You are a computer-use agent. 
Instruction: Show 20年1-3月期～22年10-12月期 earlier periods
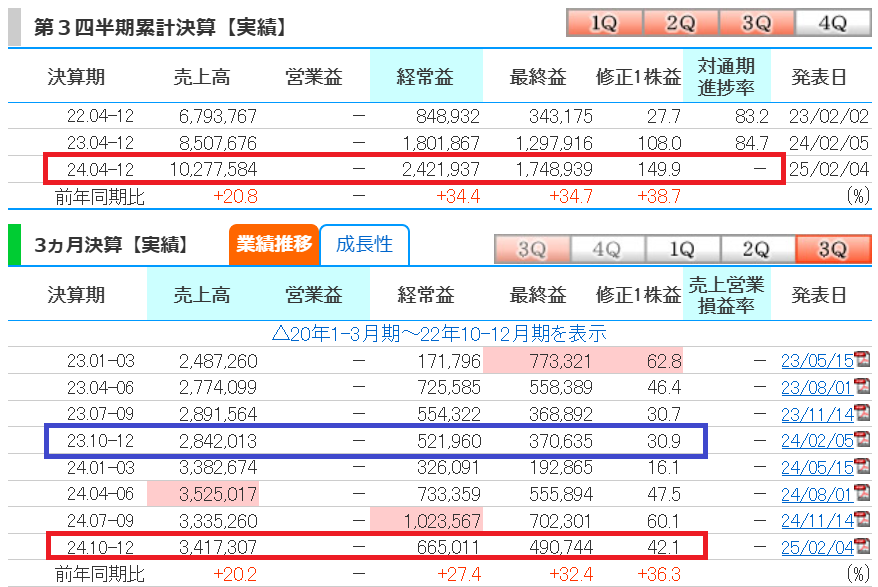pos(439,334)
